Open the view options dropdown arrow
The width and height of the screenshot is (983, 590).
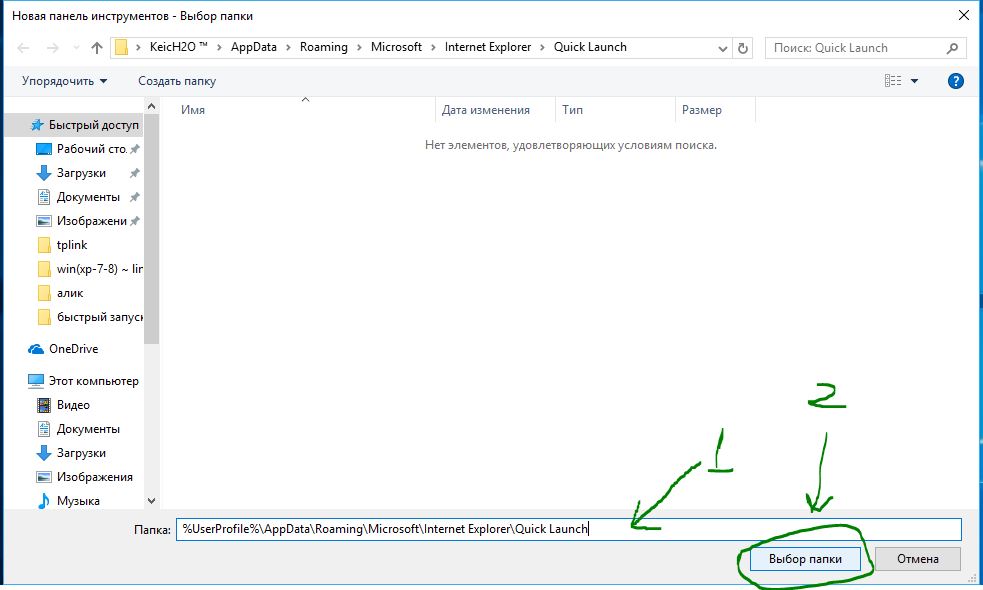pyautogui.click(x=914, y=81)
